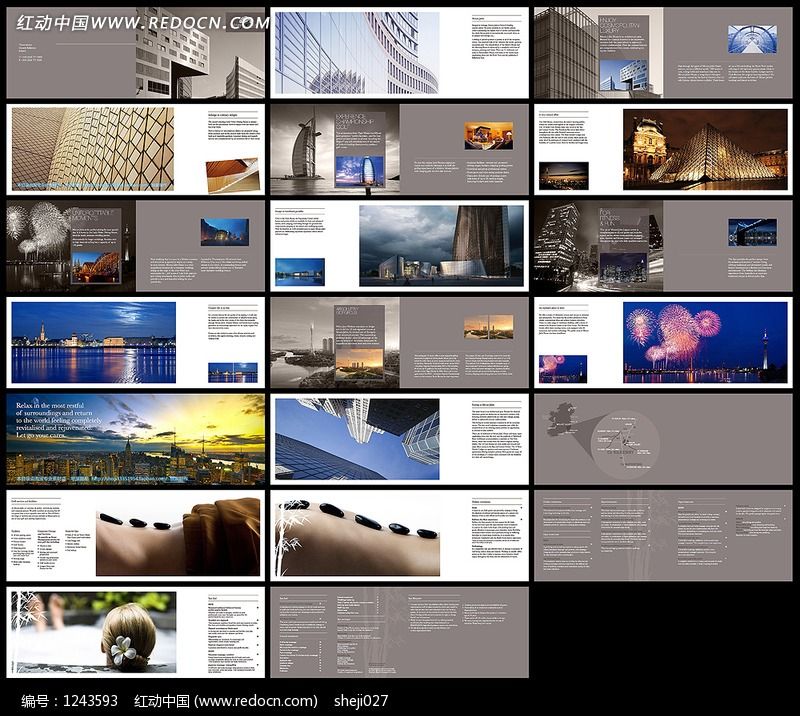This screenshot has height=716, width=800.
Task: Click the '编号：1243593' text
Action: 69,701
